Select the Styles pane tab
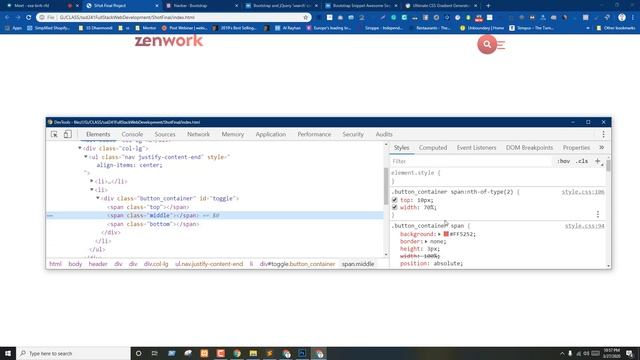Viewport: 640px width, 360px height. coord(401,148)
